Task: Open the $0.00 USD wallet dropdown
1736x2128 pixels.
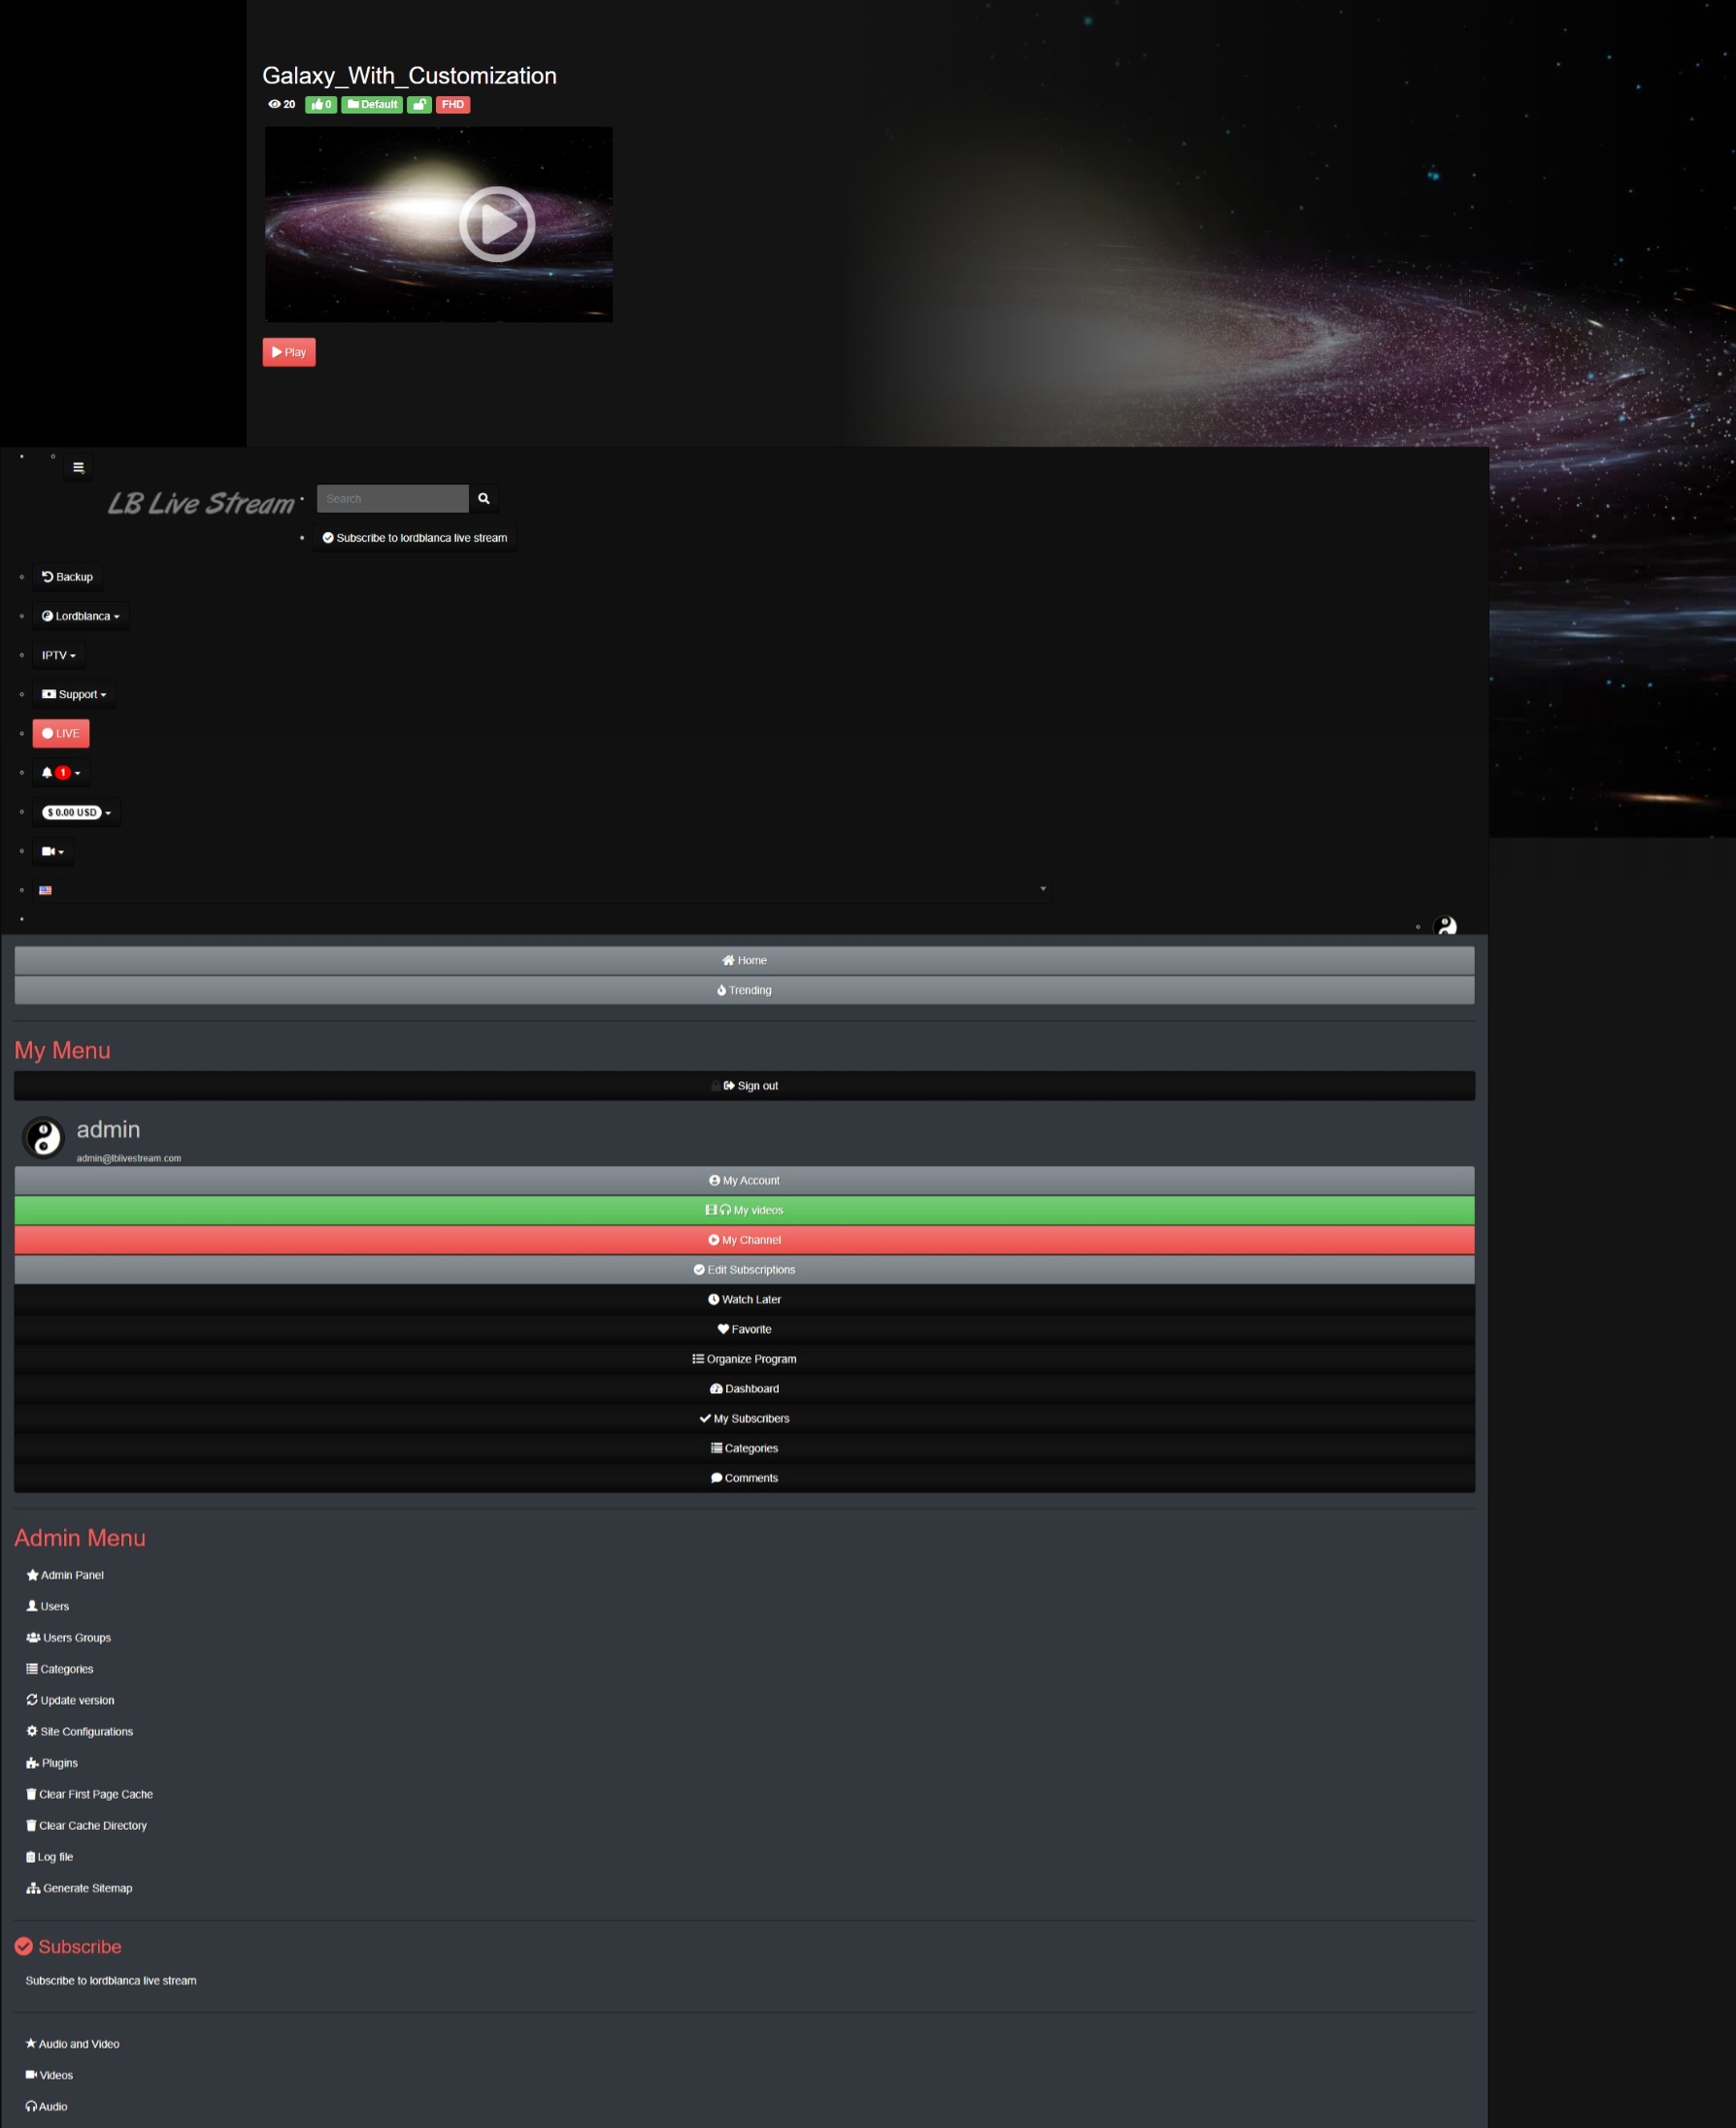Action: pos(77,812)
